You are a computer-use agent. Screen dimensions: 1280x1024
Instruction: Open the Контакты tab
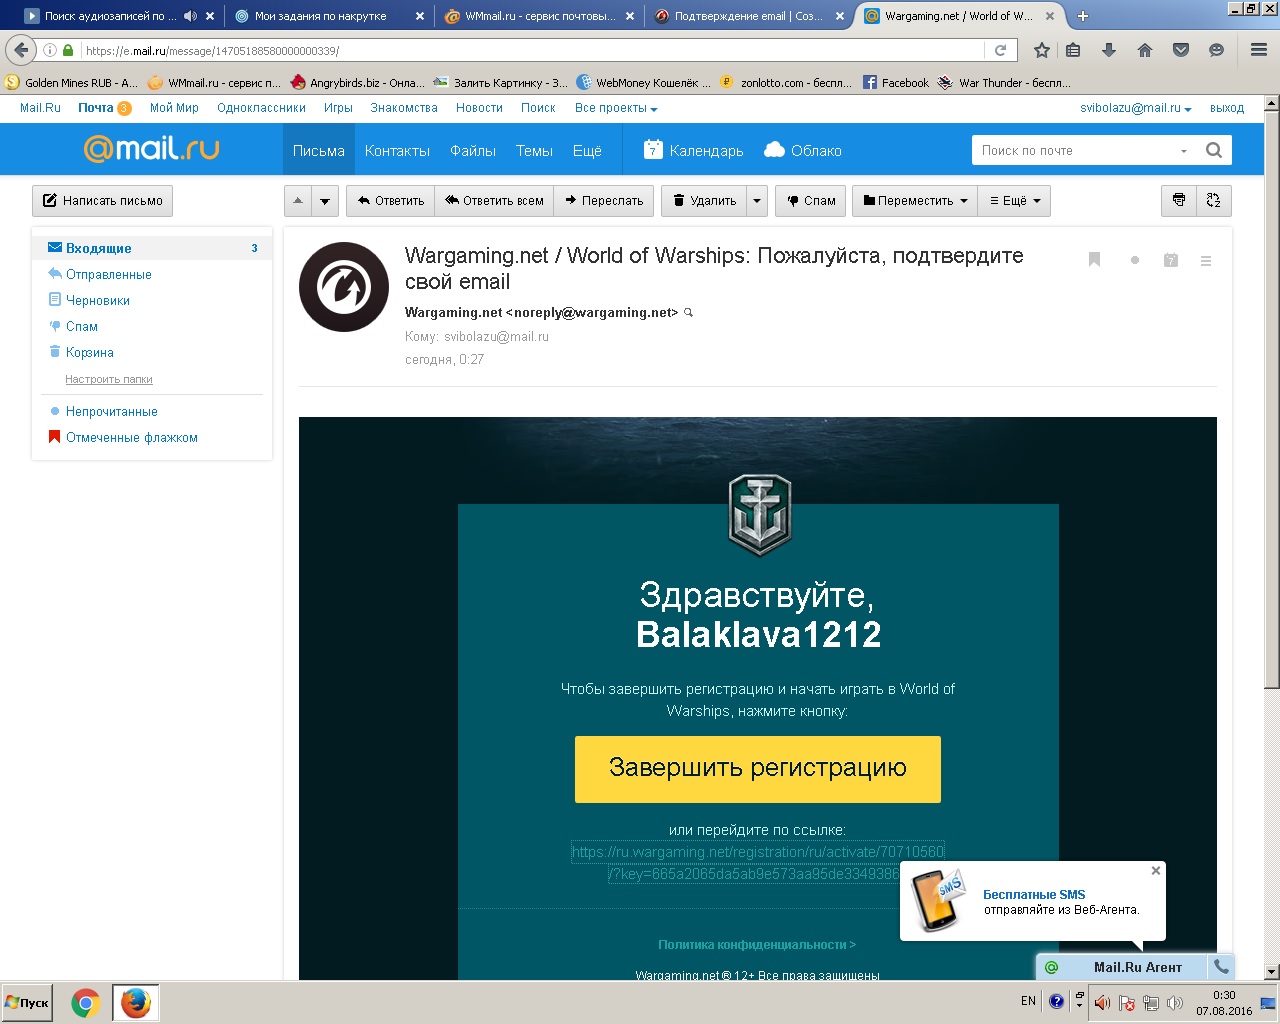click(x=397, y=150)
